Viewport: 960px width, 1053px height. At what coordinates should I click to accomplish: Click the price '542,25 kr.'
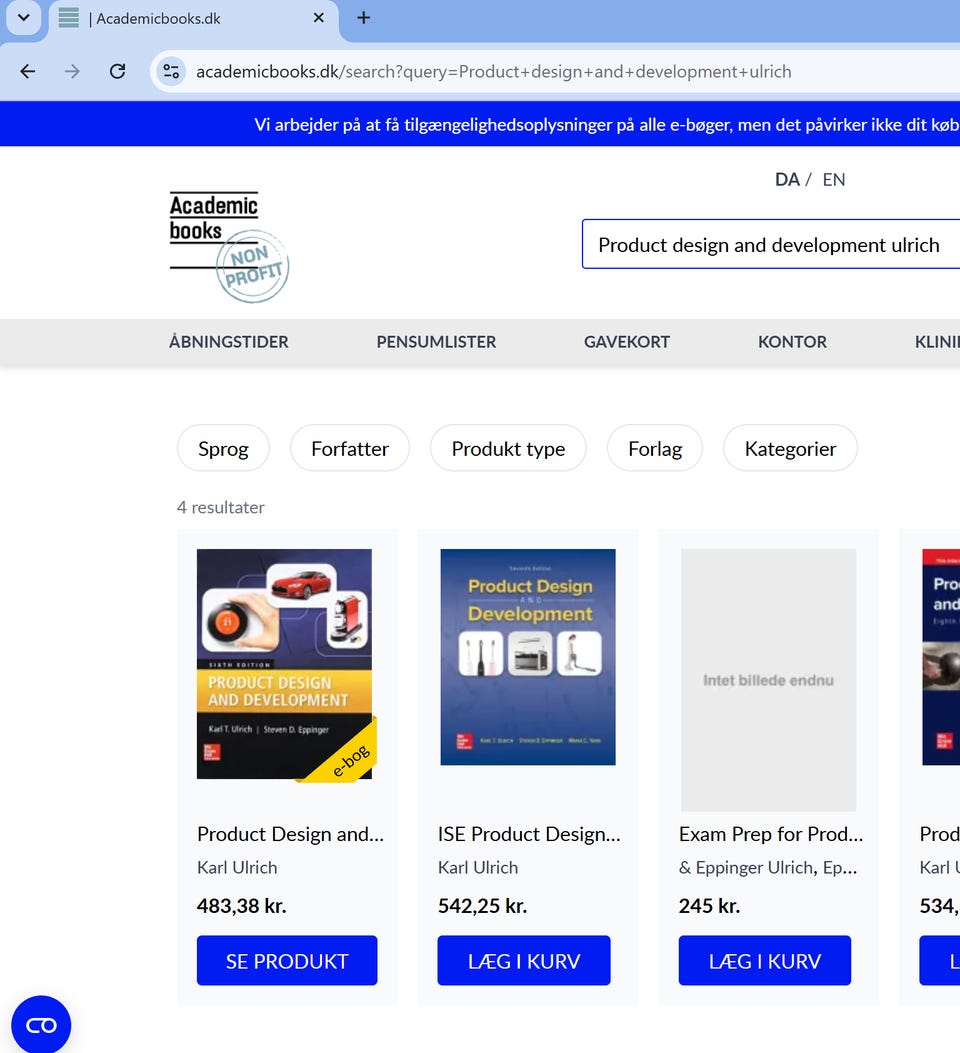(483, 906)
